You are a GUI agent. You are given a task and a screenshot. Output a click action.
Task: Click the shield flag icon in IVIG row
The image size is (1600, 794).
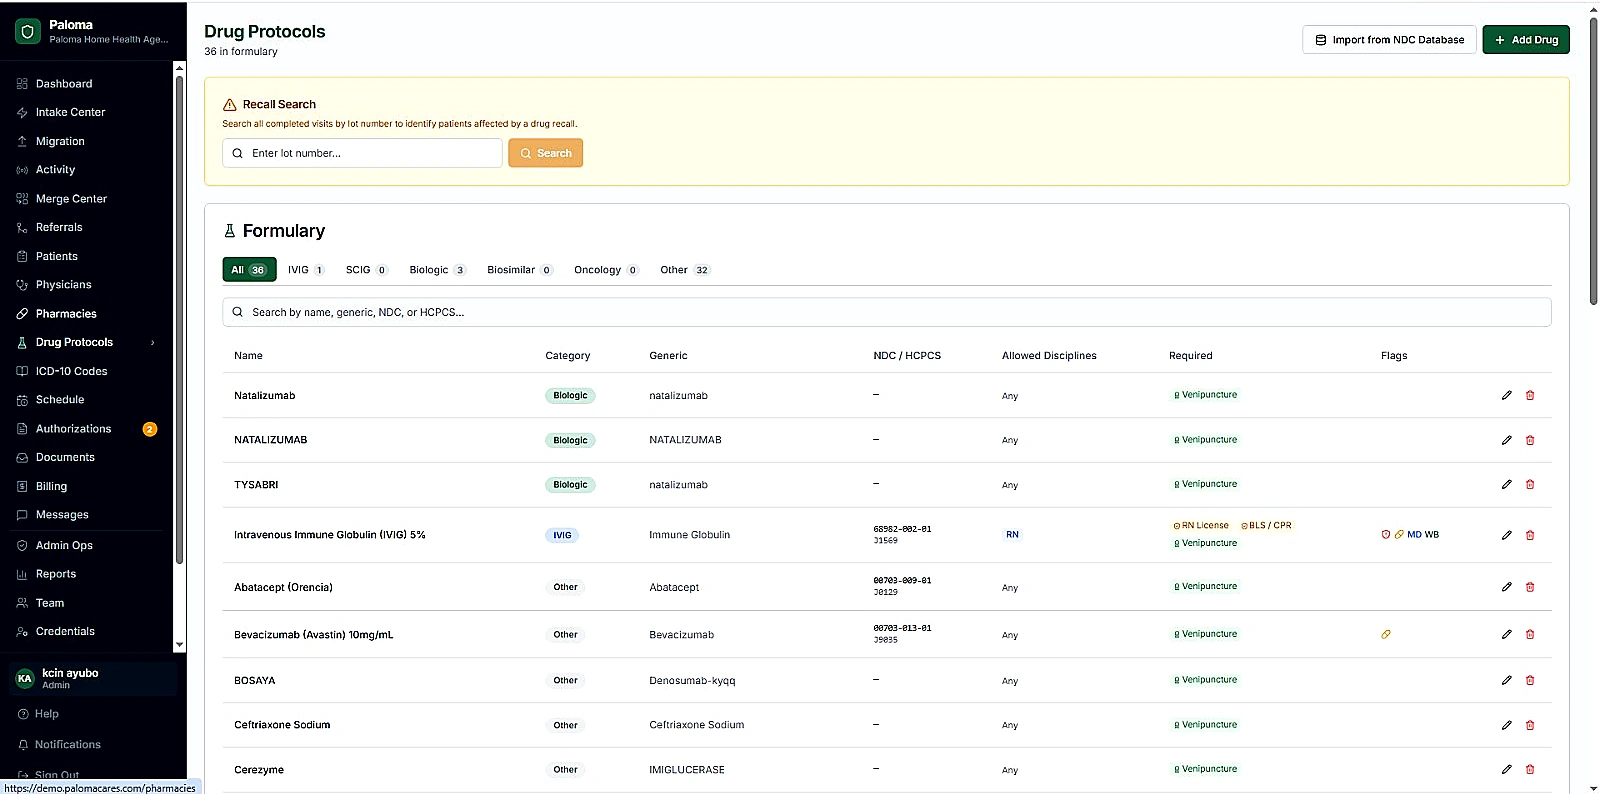[x=1386, y=534]
